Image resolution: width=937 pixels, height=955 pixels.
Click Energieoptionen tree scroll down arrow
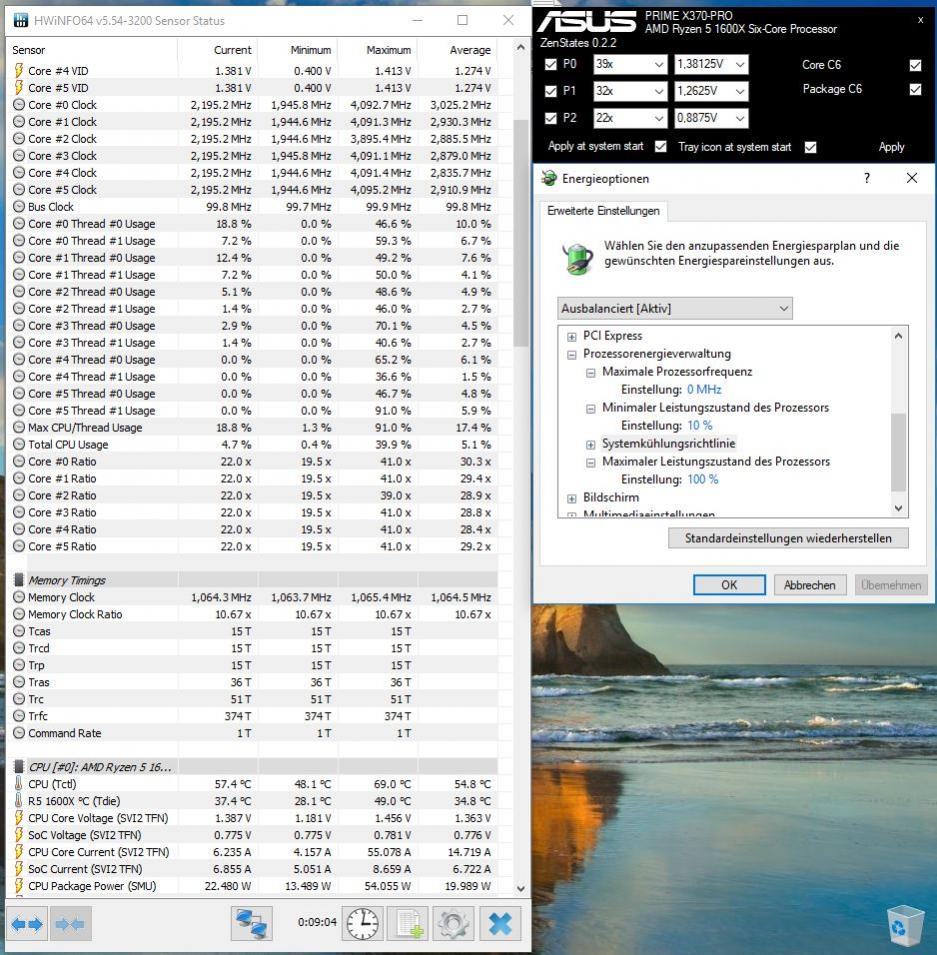pyautogui.click(x=899, y=508)
